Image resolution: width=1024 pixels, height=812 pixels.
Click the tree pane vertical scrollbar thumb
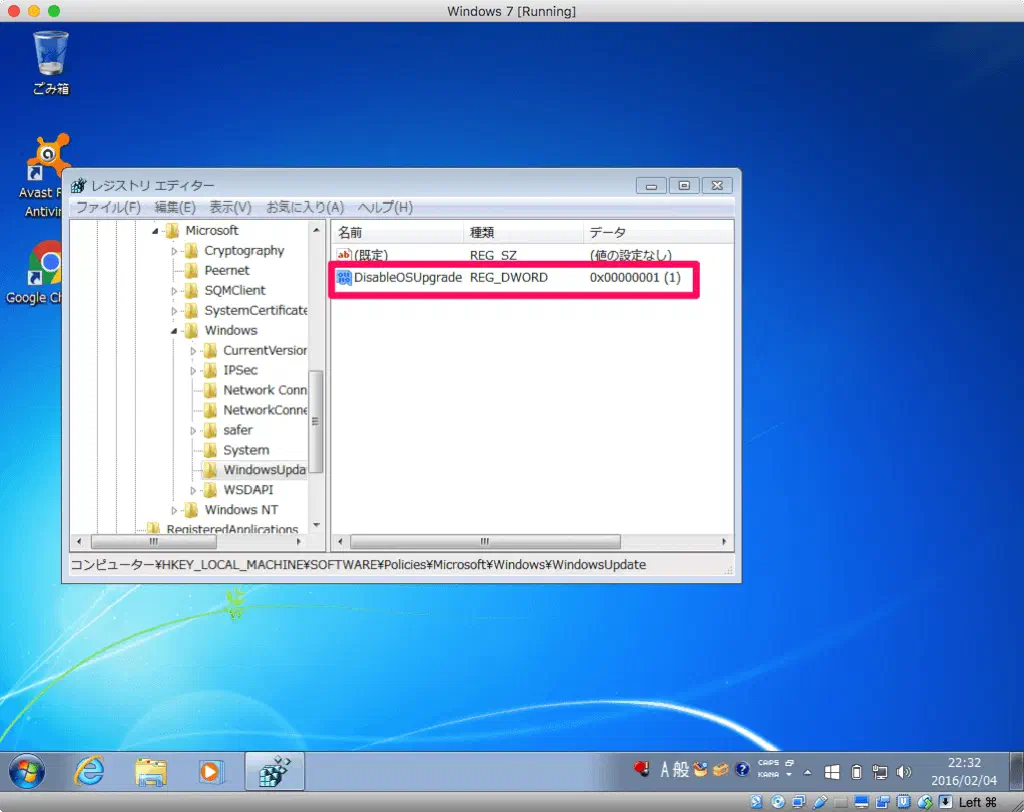pos(317,421)
